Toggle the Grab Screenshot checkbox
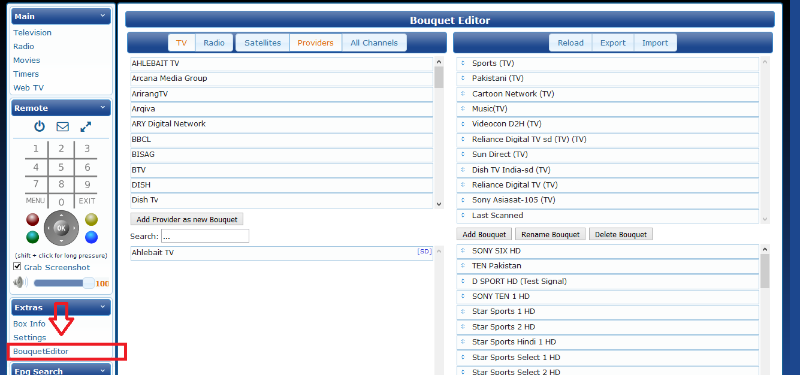 tap(17, 267)
